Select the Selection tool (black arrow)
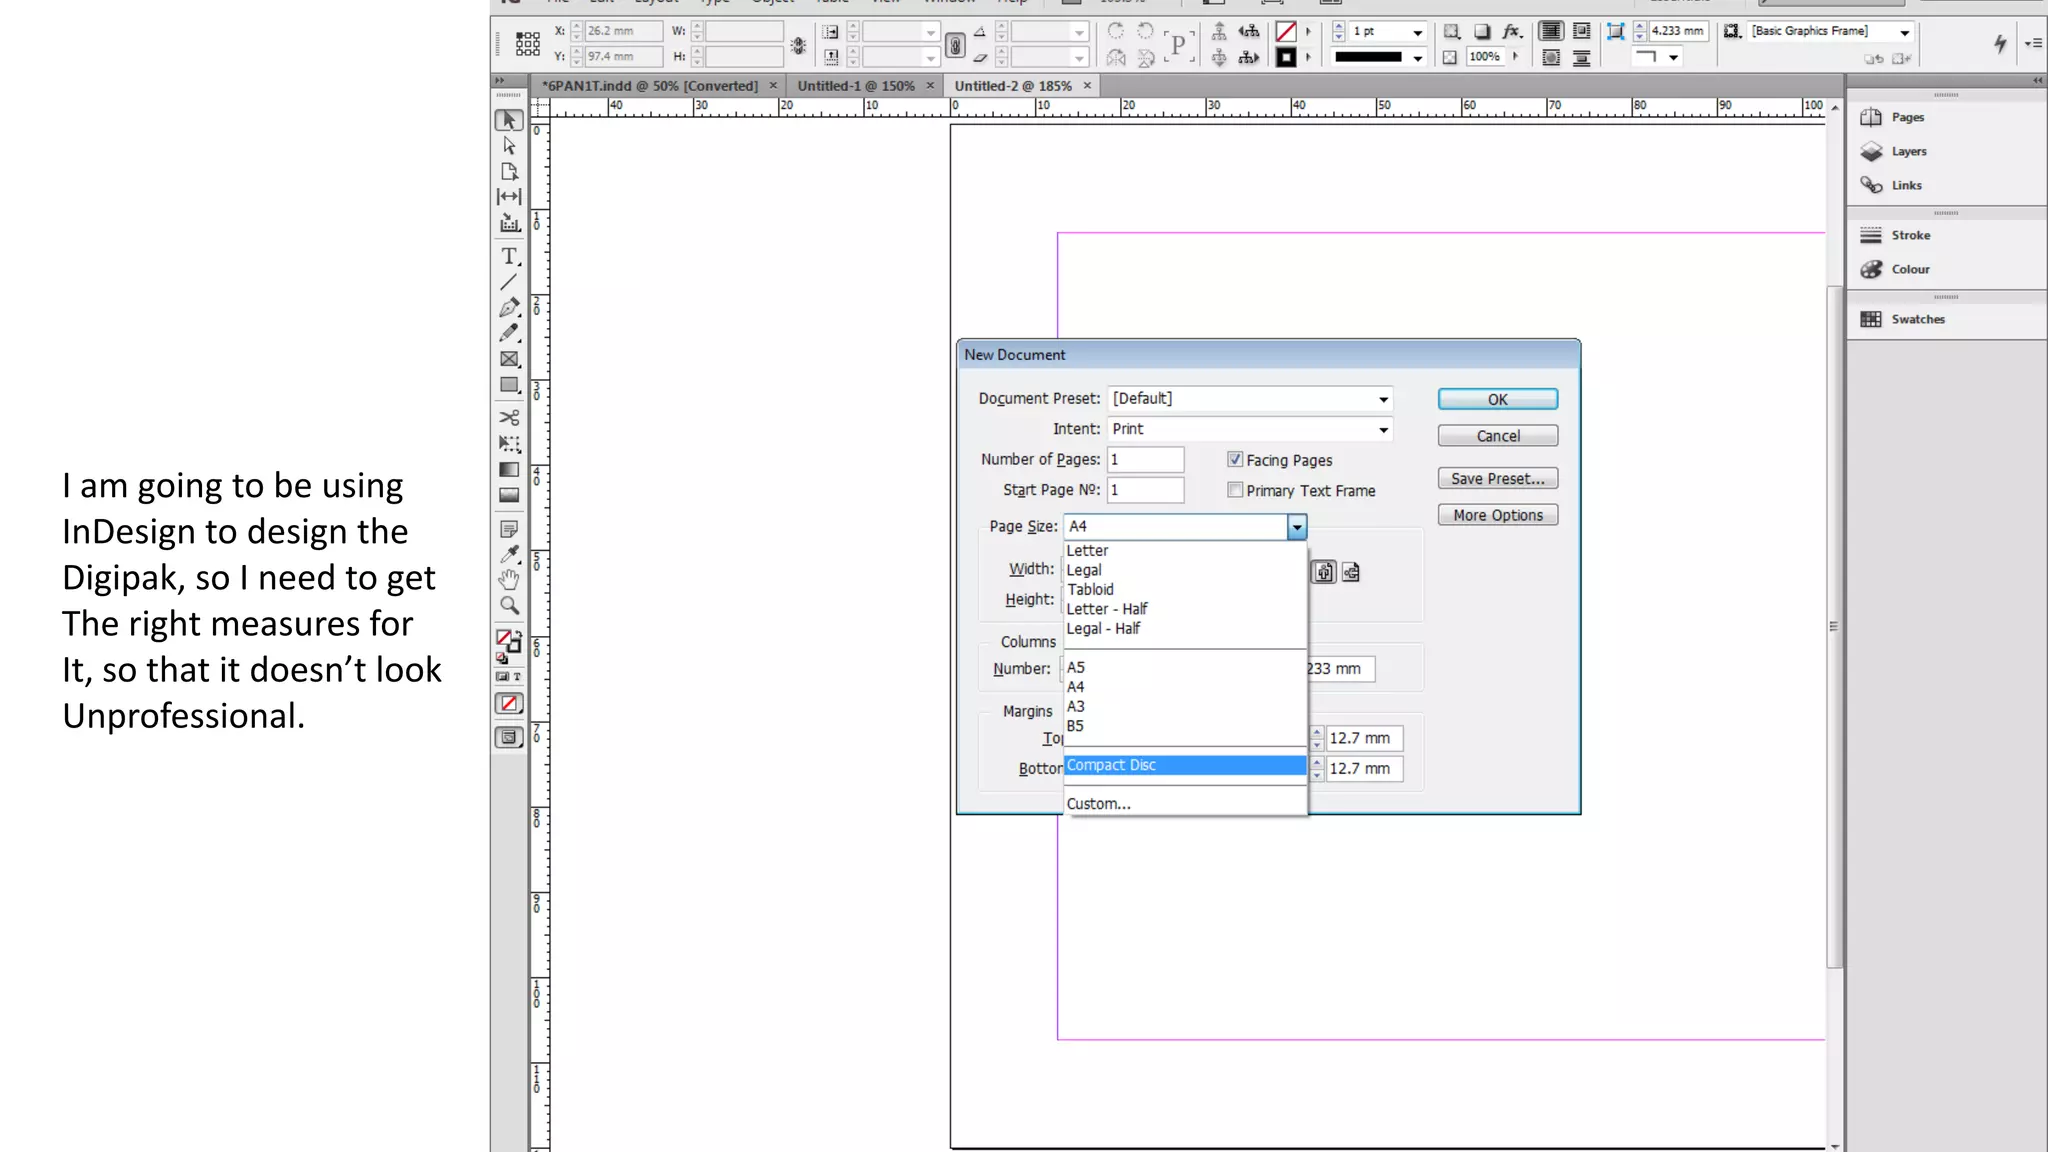Image resolution: width=2048 pixels, height=1152 pixels. point(509,120)
